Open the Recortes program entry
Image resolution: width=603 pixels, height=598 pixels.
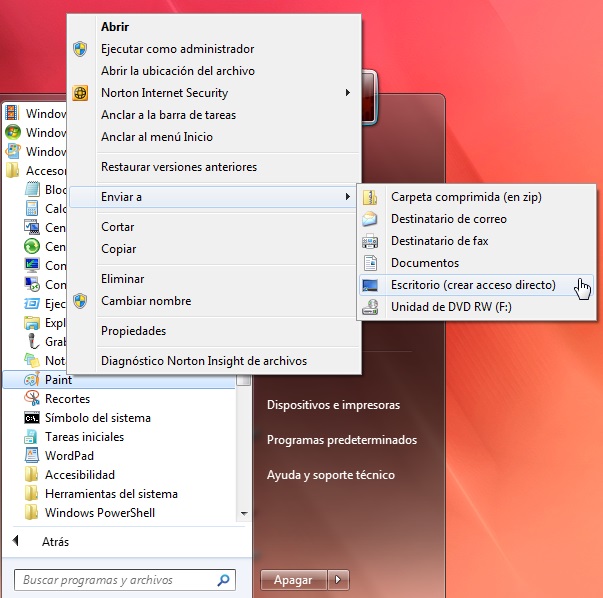click(119, 398)
